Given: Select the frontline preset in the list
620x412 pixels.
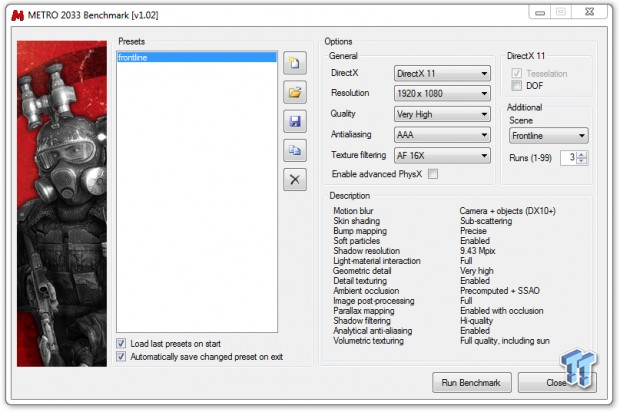Looking at the screenshot, I should tap(197, 57).
